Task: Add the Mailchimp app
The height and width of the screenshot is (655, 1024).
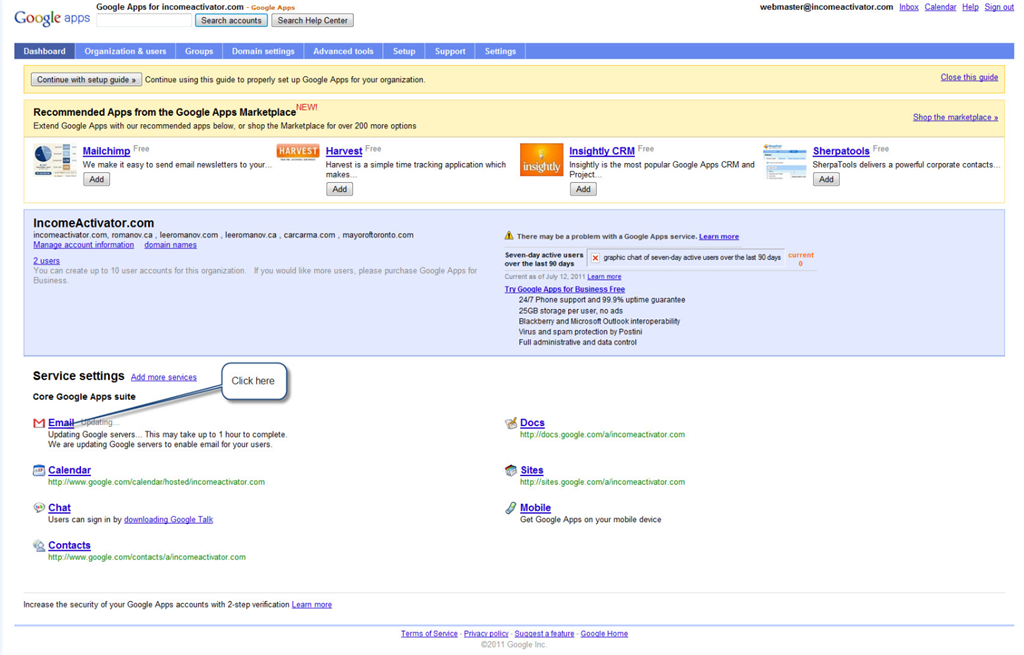Action: 97,180
